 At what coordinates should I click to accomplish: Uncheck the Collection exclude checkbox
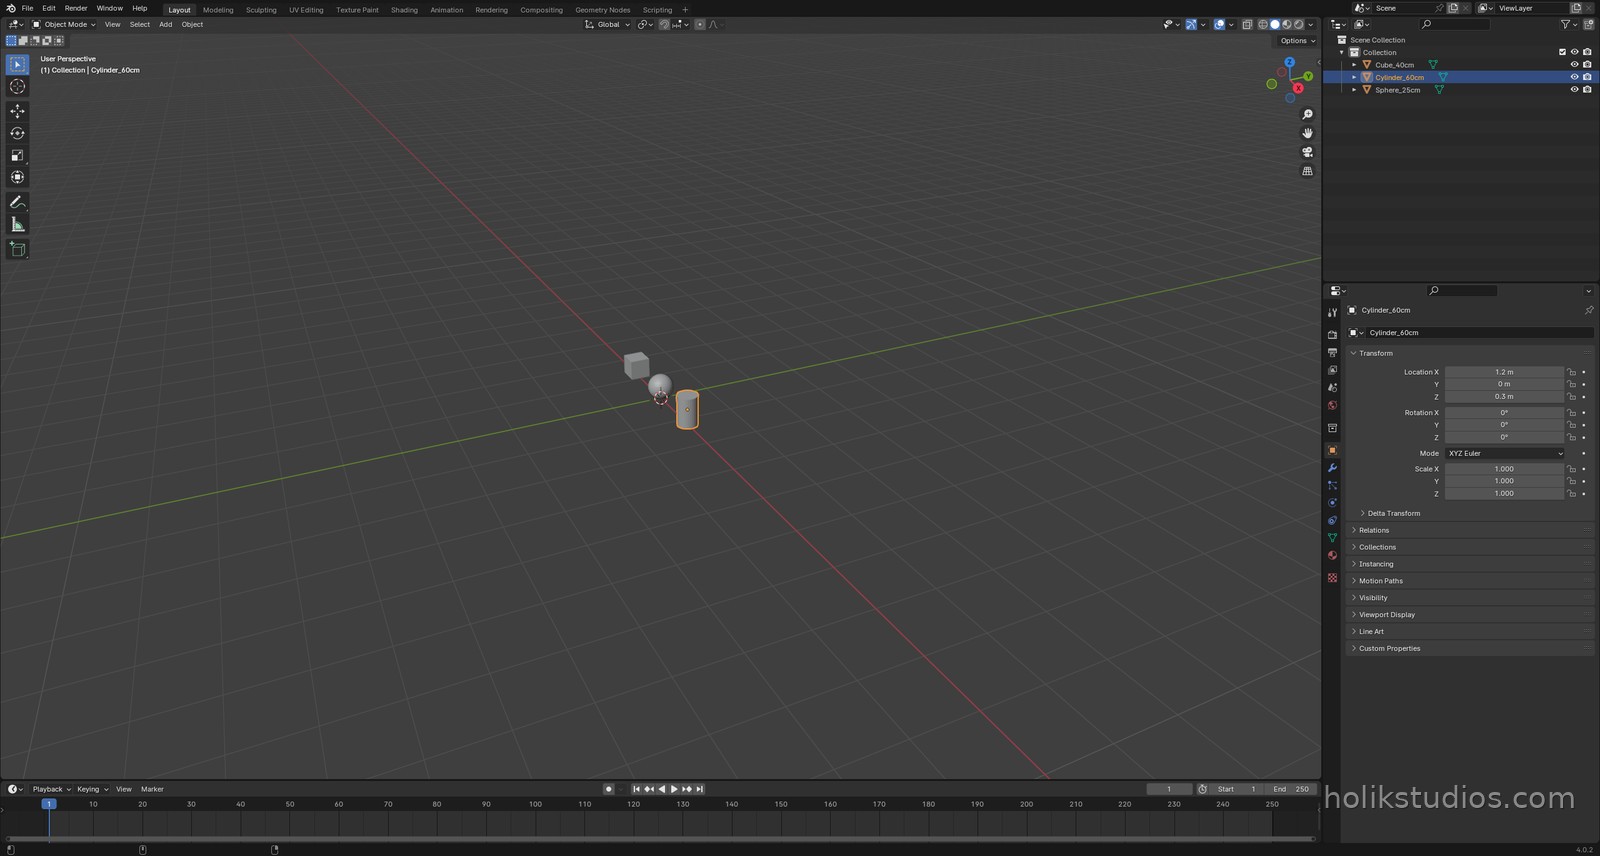click(x=1562, y=52)
